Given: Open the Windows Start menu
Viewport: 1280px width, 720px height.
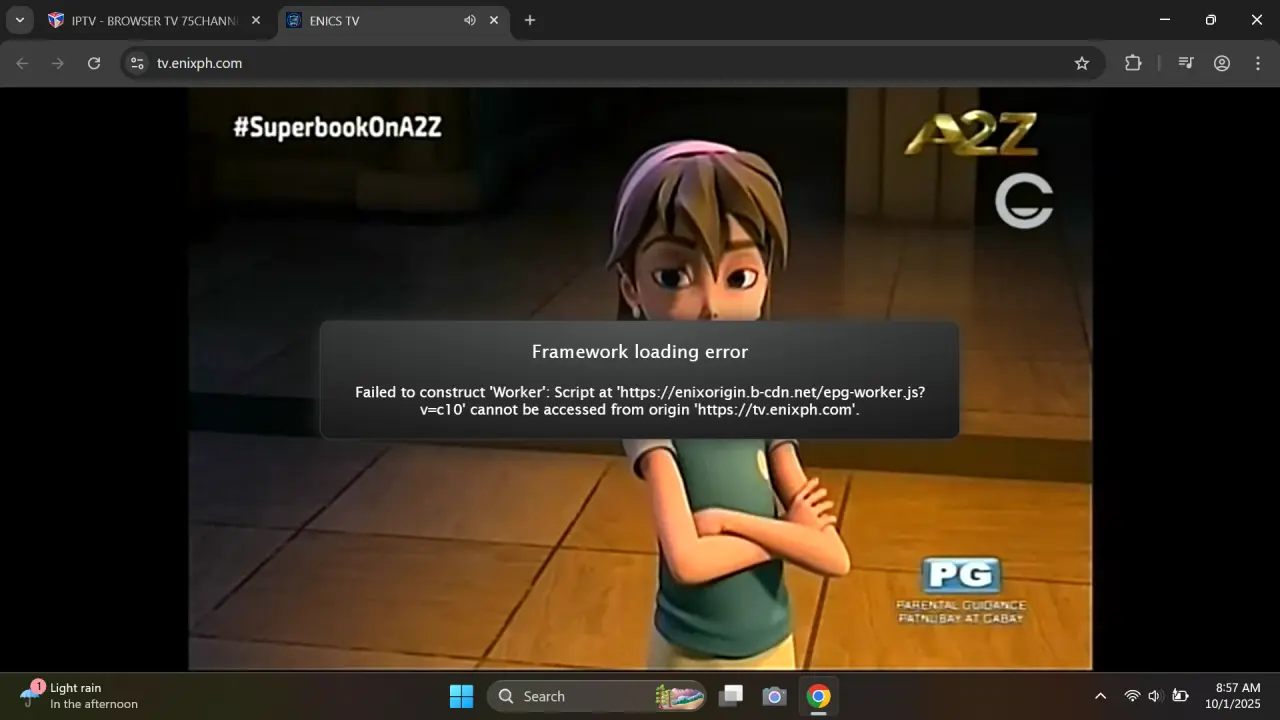Looking at the screenshot, I should pos(461,696).
